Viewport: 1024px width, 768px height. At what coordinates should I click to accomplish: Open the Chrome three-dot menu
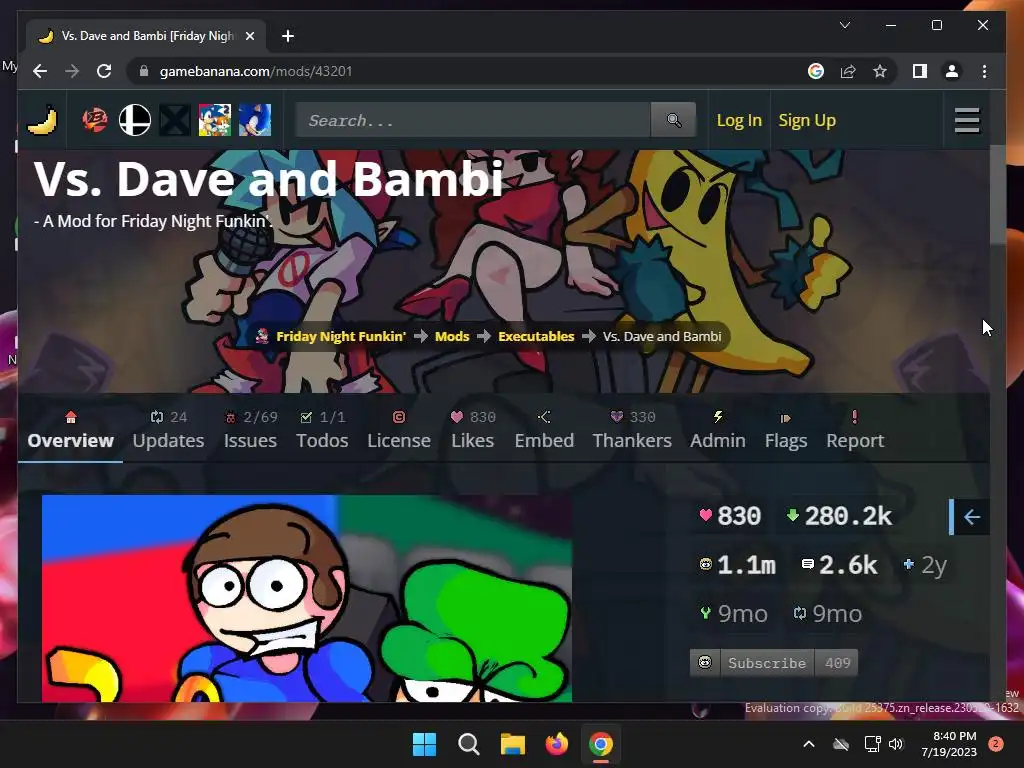click(984, 71)
